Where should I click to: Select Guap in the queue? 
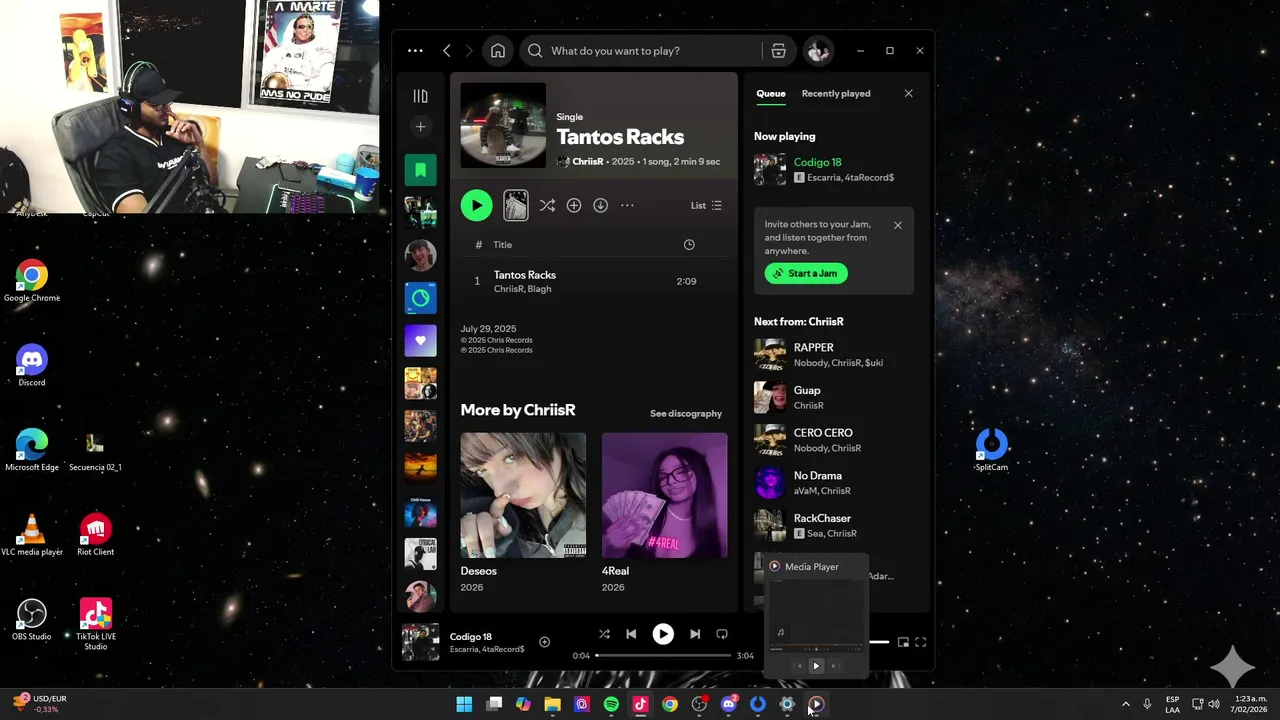tap(834, 397)
